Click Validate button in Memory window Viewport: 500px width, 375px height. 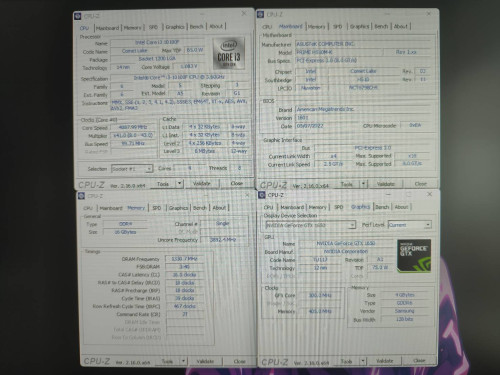205,361
